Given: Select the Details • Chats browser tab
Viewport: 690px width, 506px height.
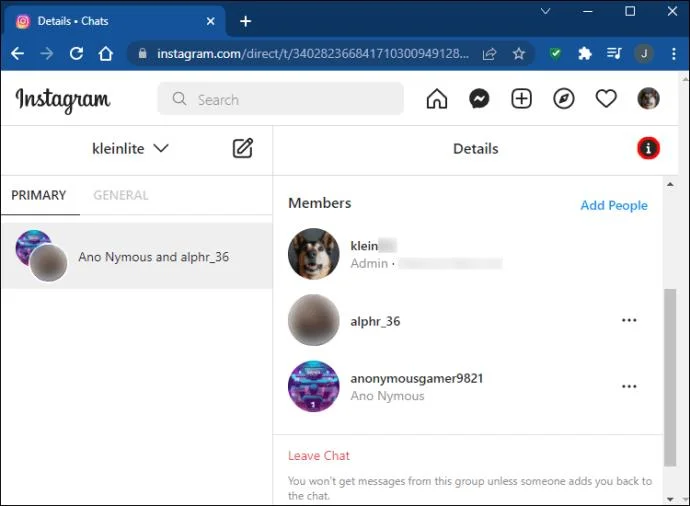Looking at the screenshot, I should point(114,21).
